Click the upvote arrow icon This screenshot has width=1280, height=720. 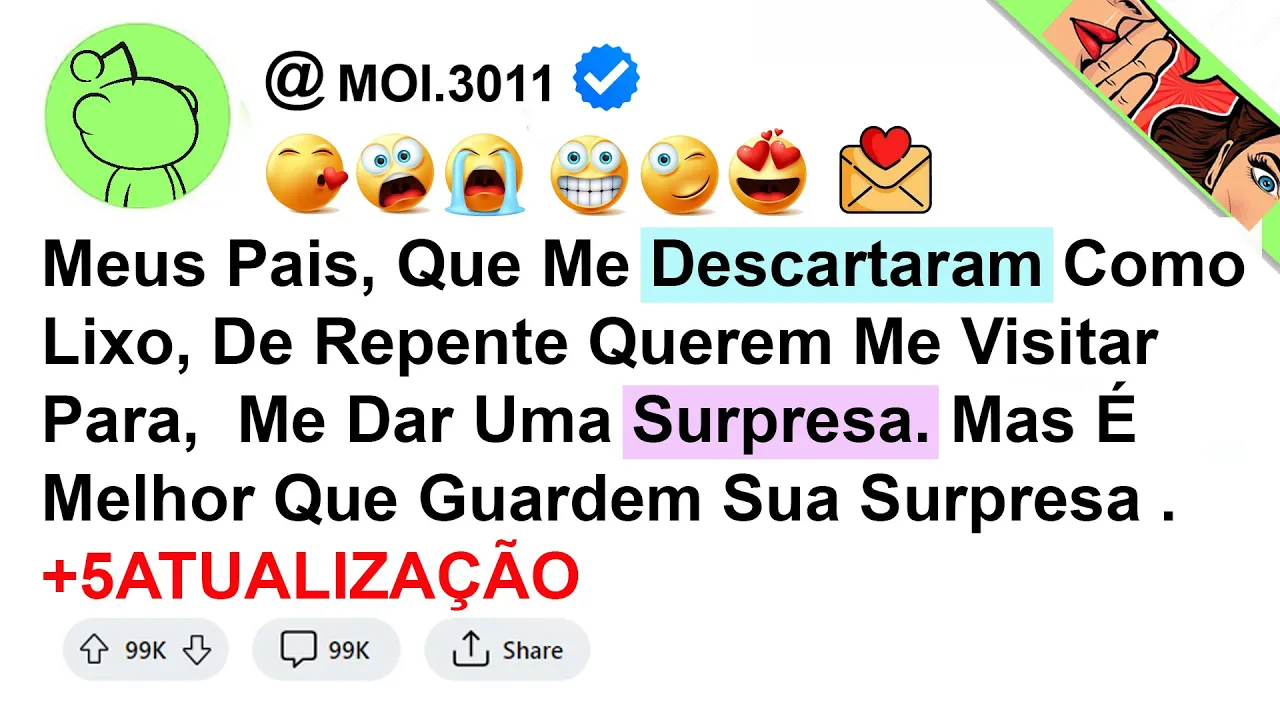pos(94,651)
